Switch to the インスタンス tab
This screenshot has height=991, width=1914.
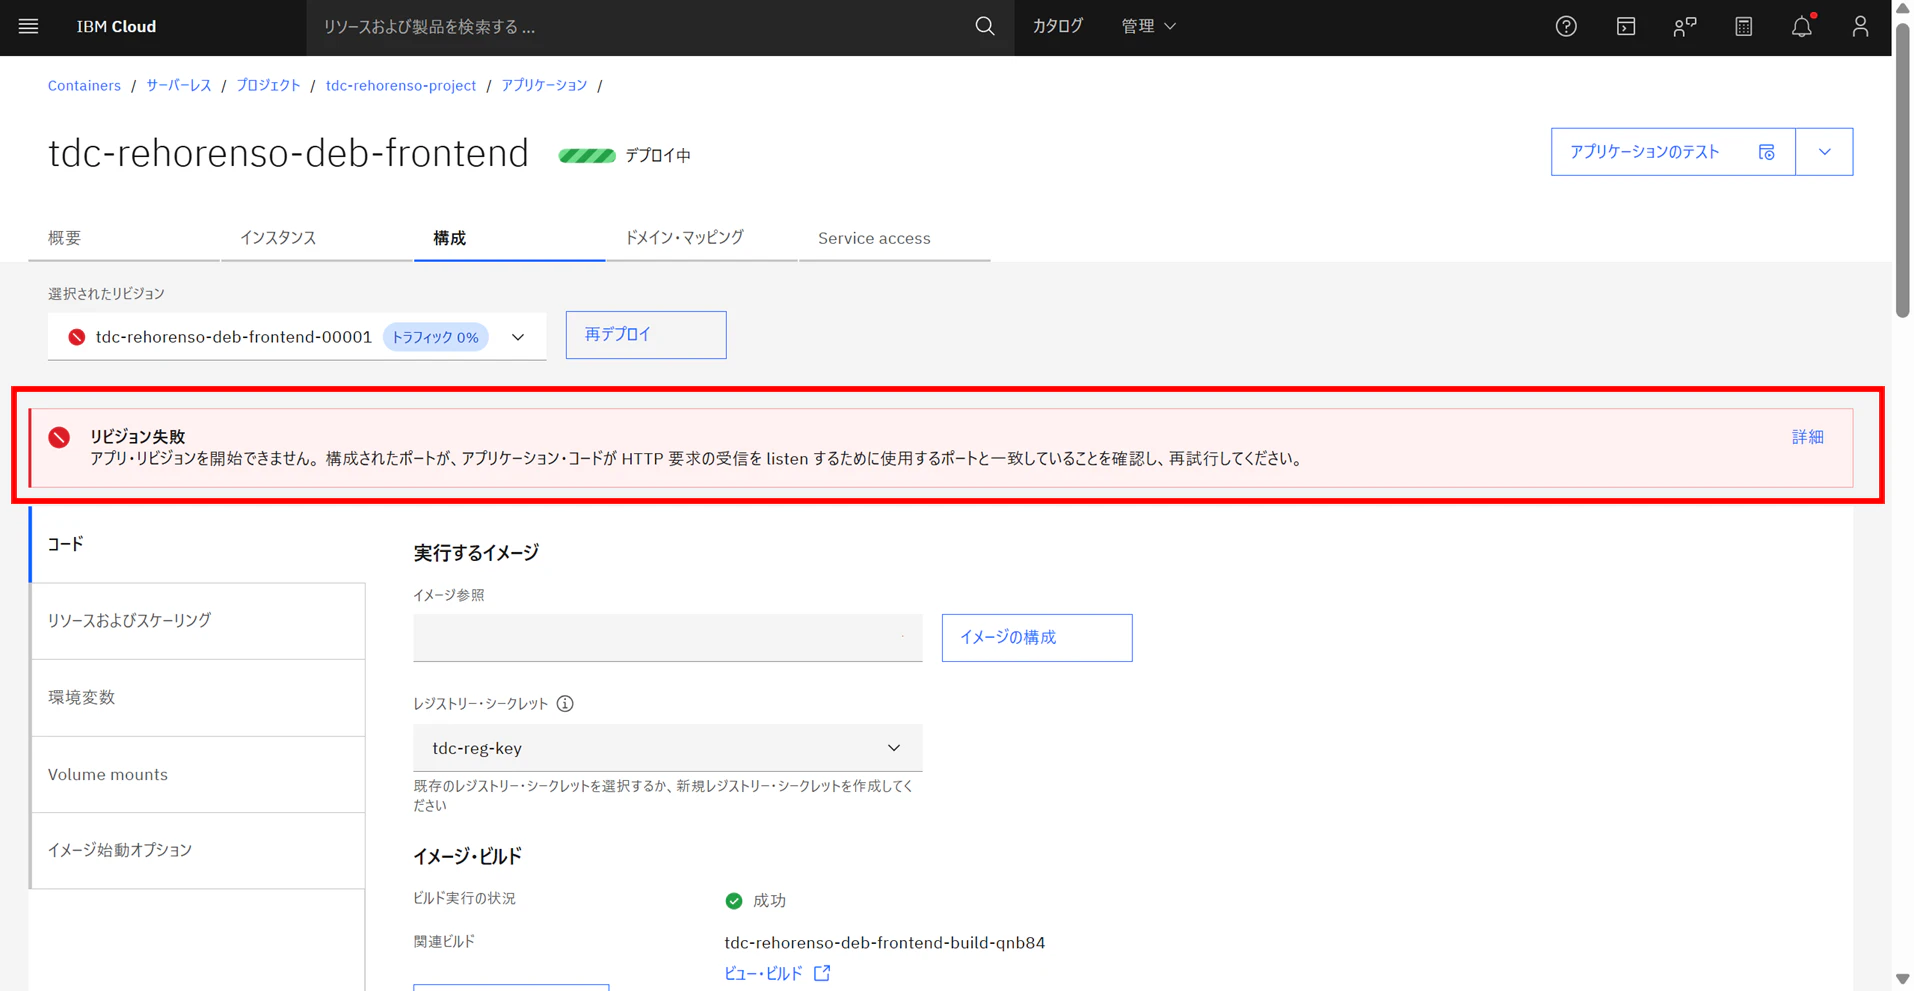point(278,238)
